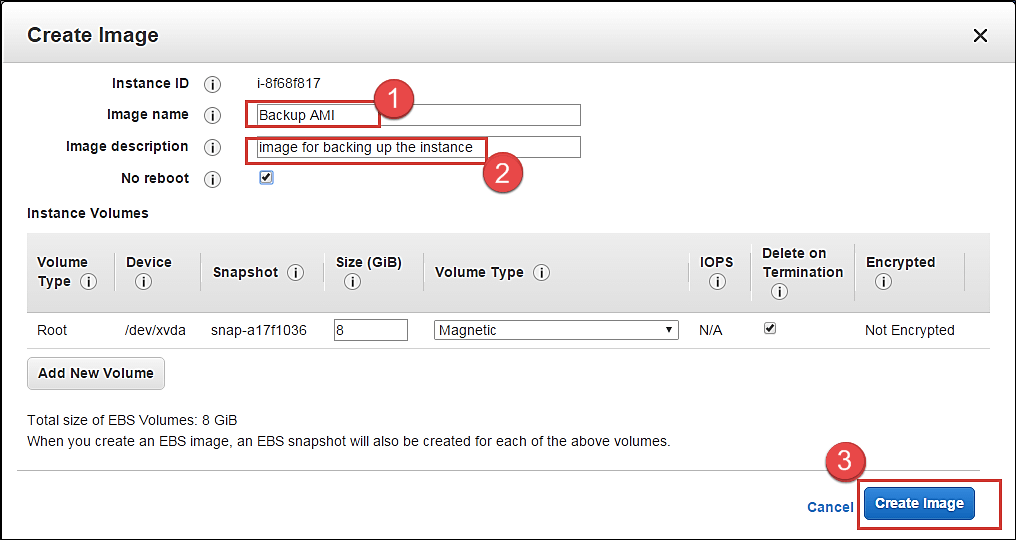
Task: Open the Magnetic volume type dropdown
Action: (x=556, y=330)
